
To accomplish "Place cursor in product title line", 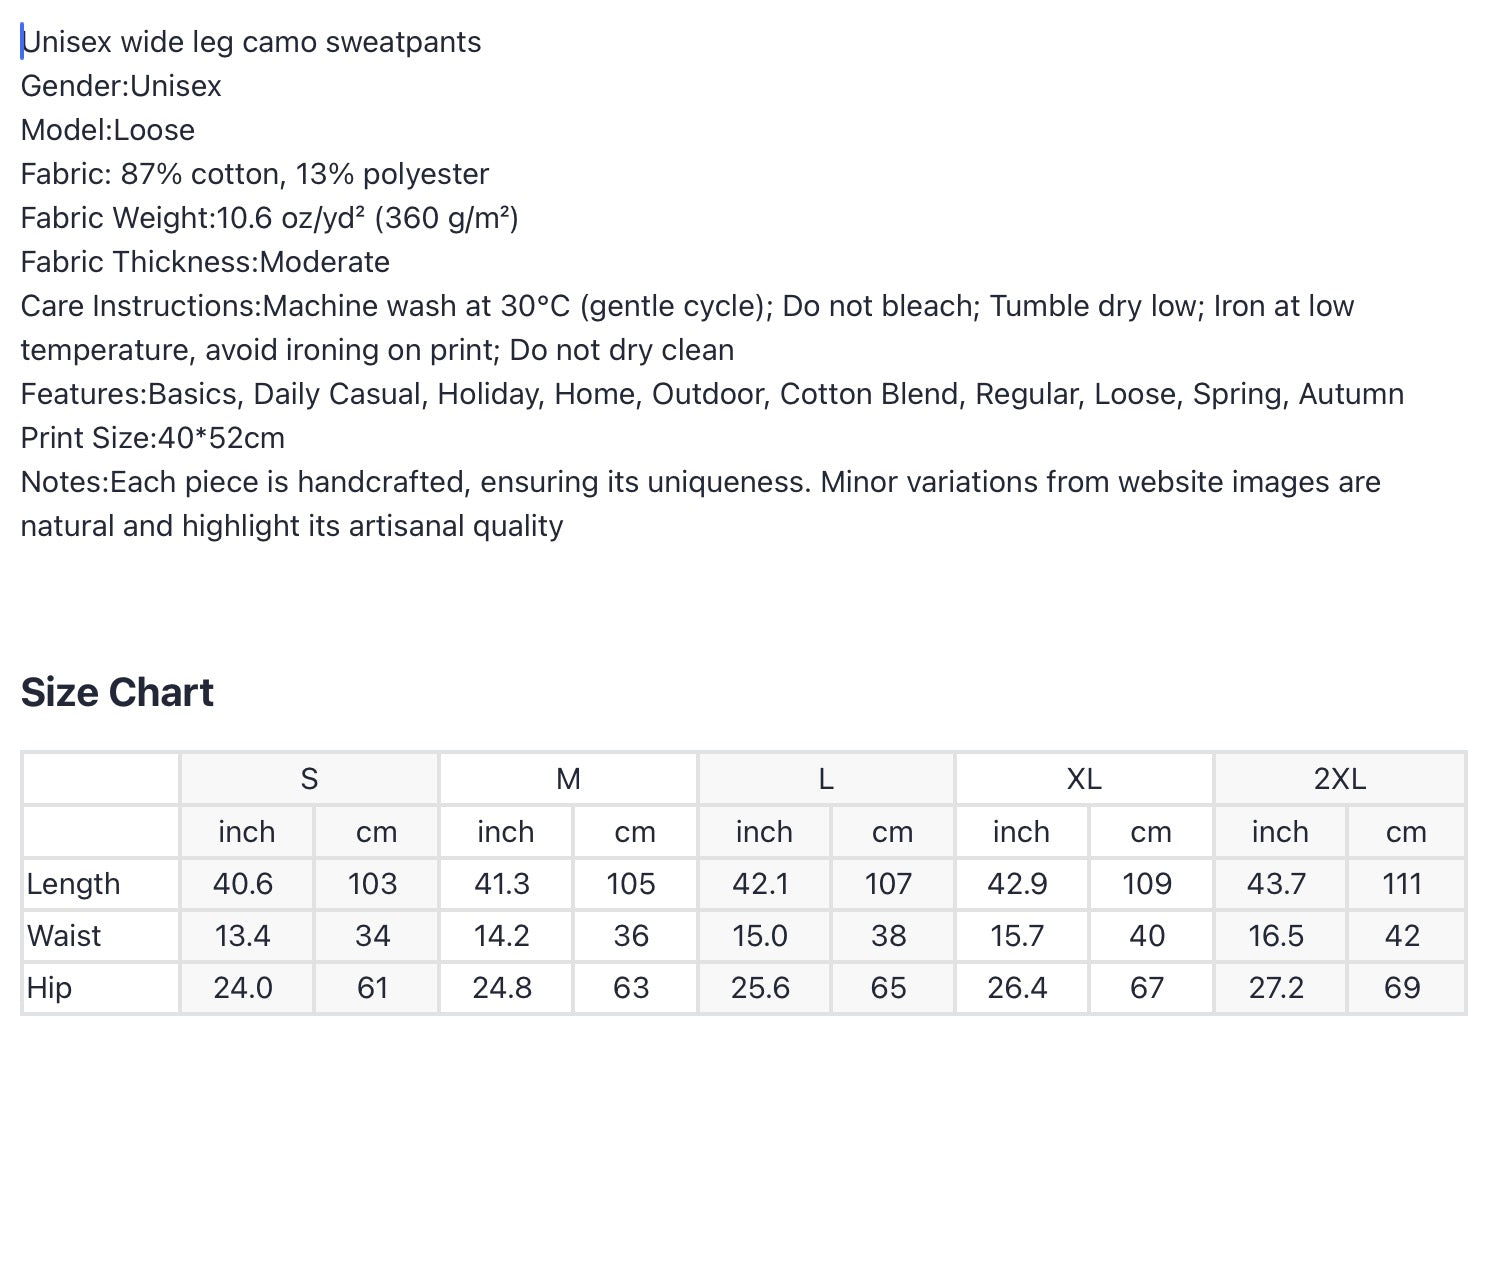I will coord(251,42).
